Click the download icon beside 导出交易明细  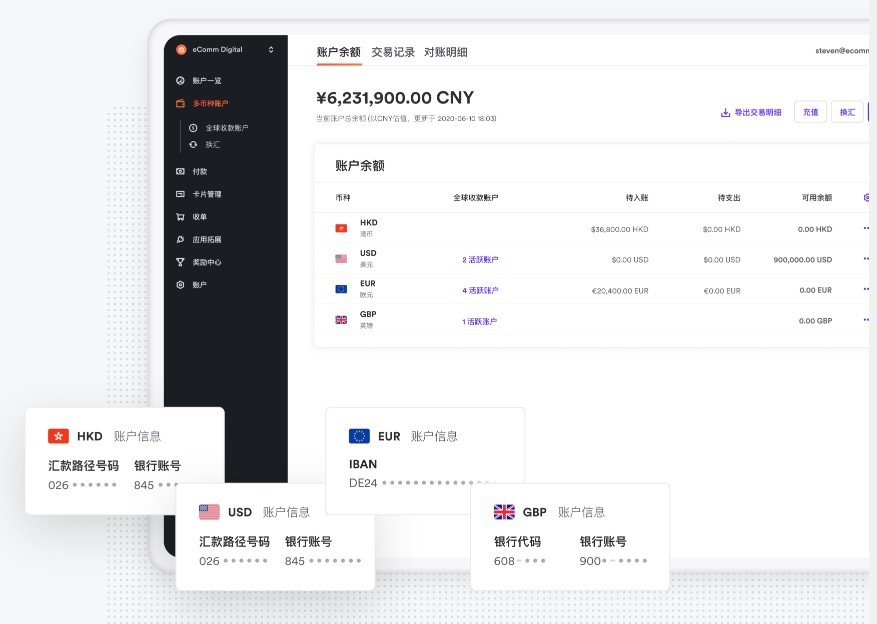724,112
